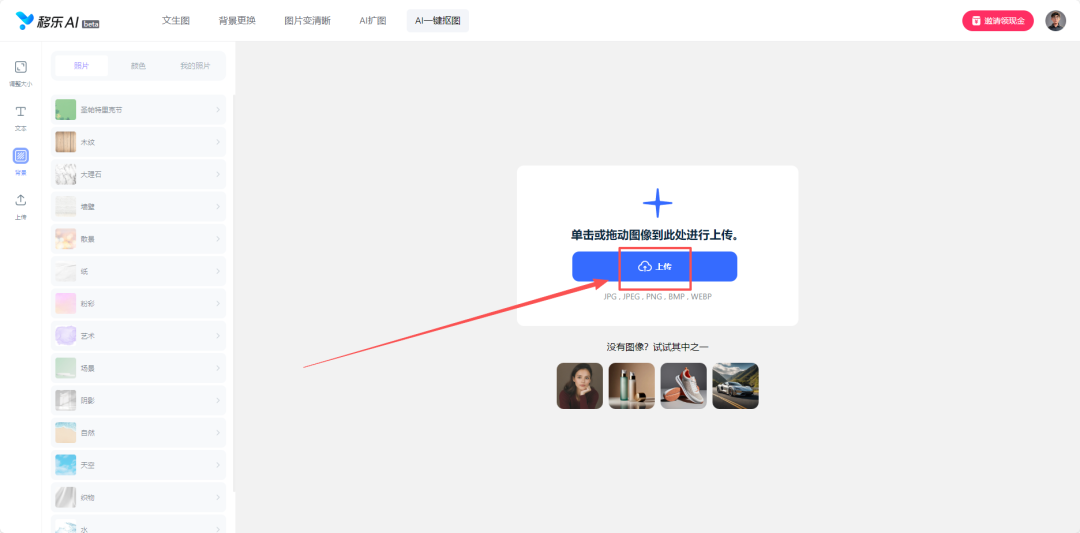Open the 上传 sidebar upload tool
The width and height of the screenshot is (1080, 533).
click(x=21, y=207)
